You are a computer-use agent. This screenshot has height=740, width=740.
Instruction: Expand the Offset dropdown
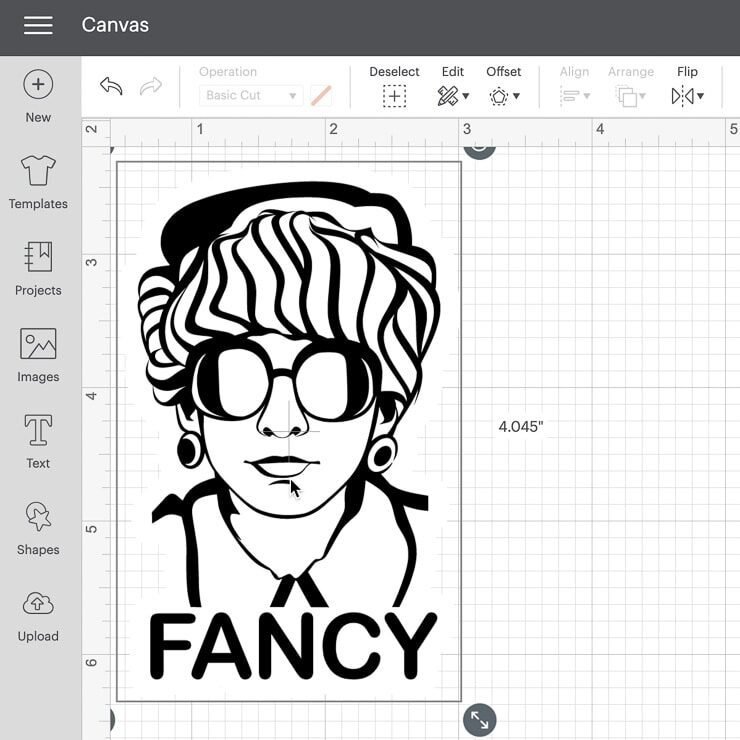pos(503,96)
